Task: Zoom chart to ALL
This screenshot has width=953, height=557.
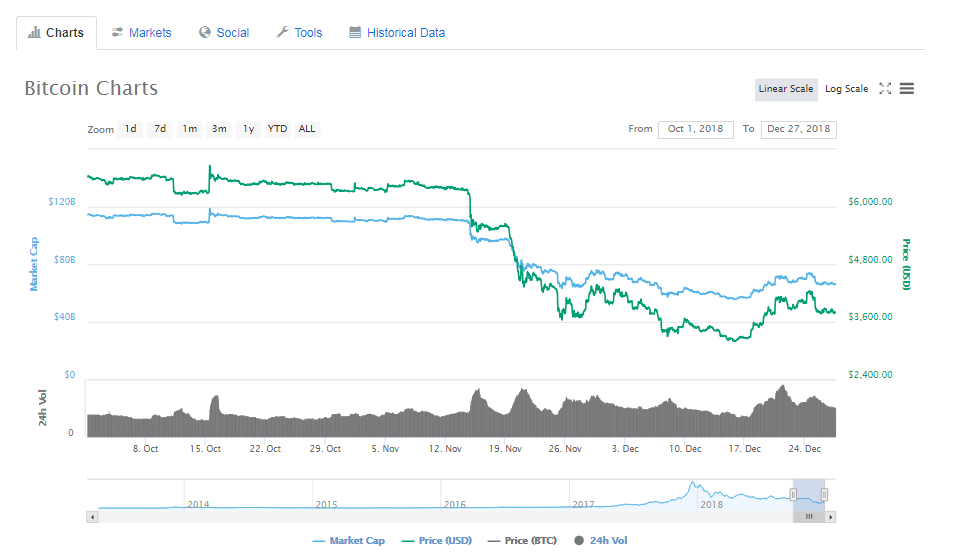Action: click(x=307, y=129)
